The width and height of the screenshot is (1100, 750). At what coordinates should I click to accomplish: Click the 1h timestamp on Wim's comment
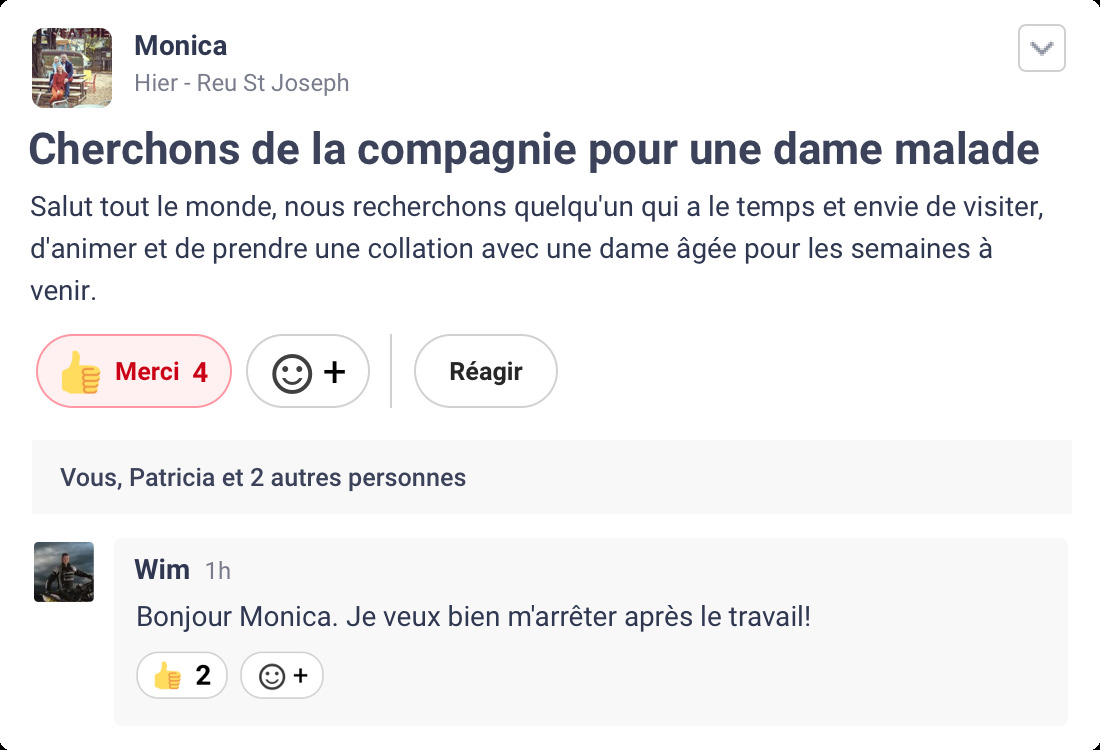[x=218, y=571]
